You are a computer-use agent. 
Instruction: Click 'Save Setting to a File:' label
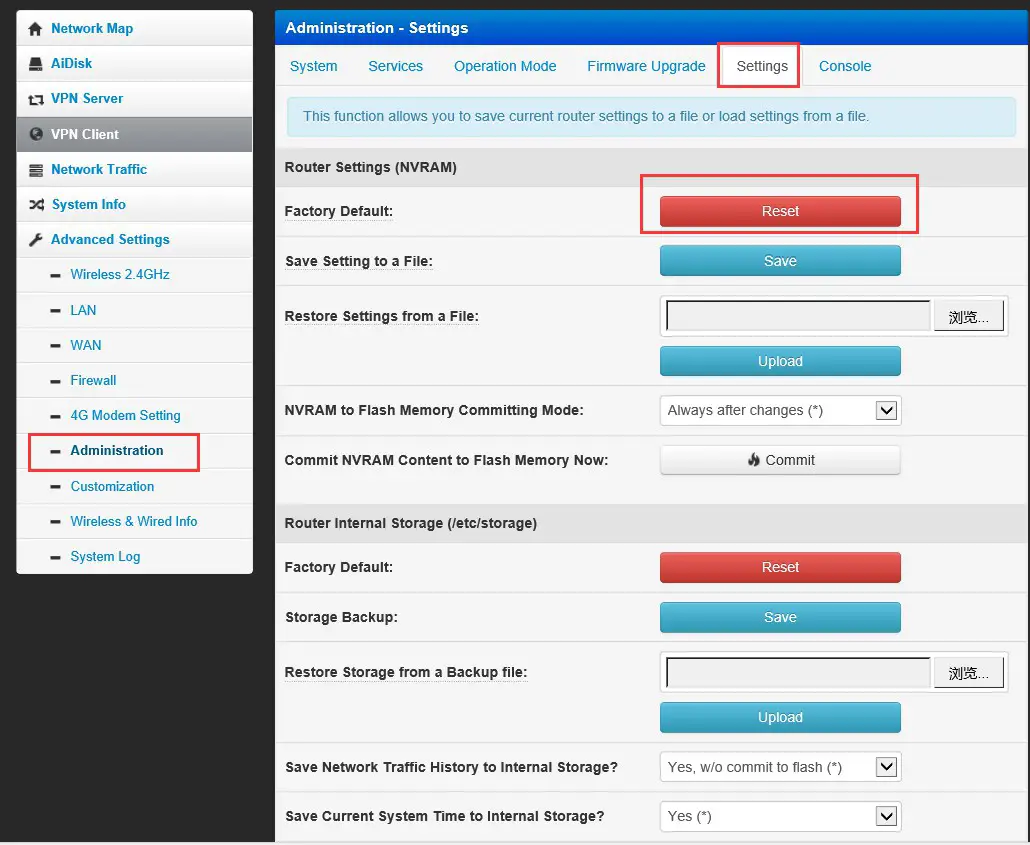(359, 262)
